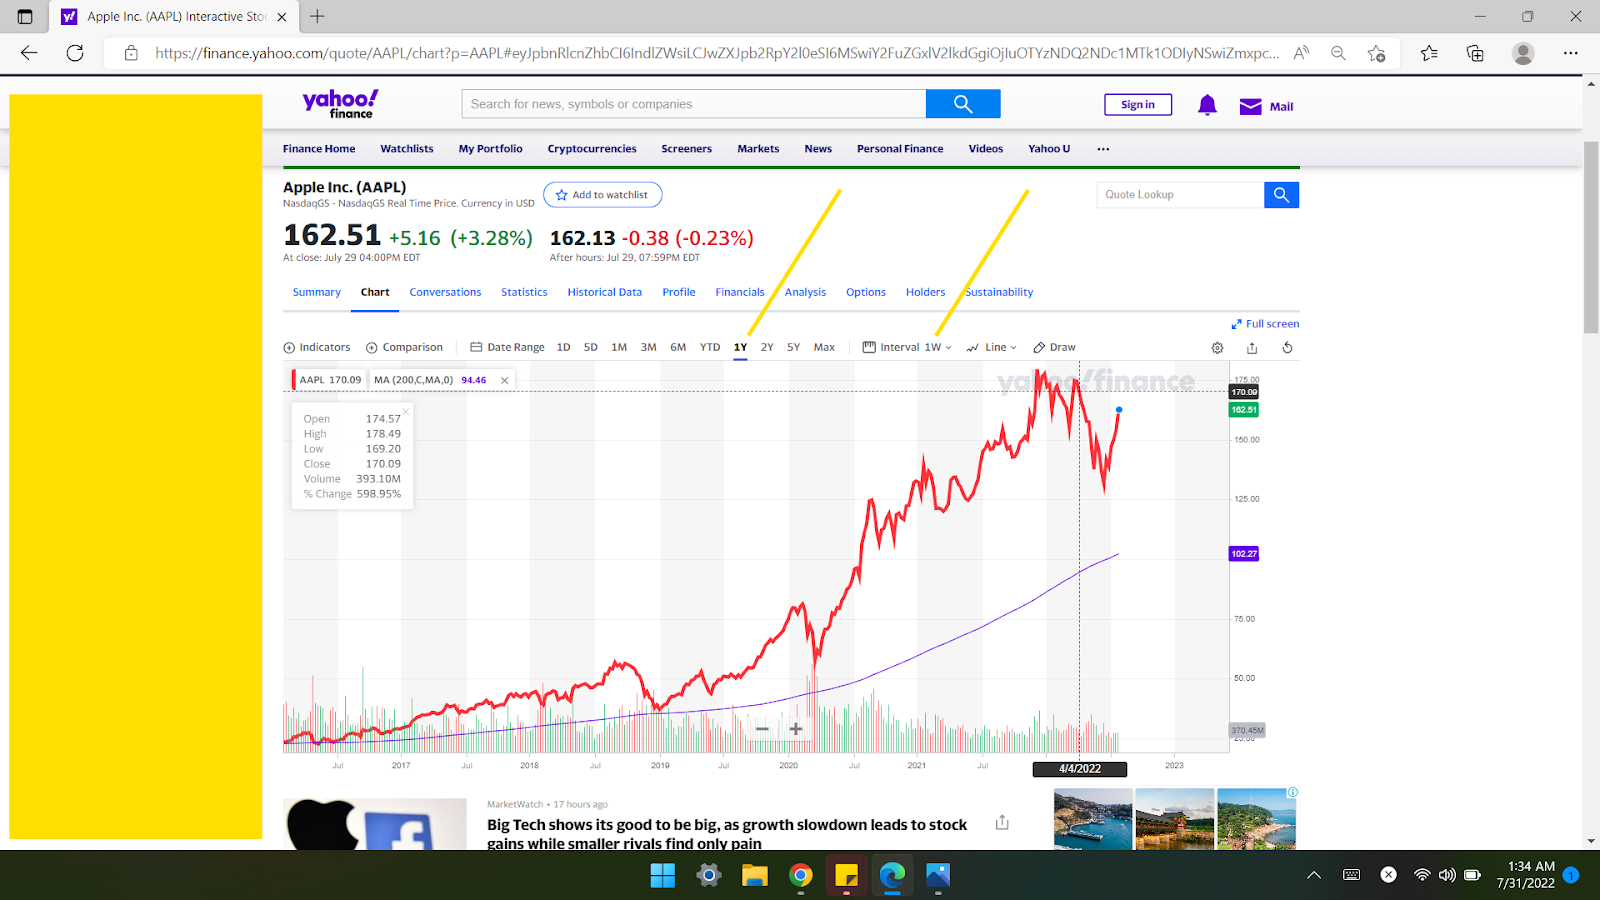This screenshot has height=900, width=1600.
Task: Click the Quote Lookup search icon
Action: point(1281,195)
